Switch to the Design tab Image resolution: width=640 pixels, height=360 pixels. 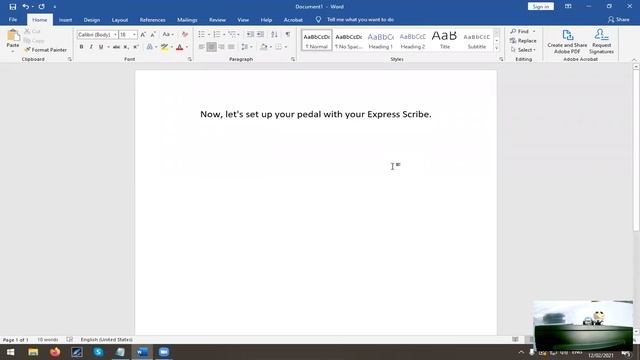[x=92, y=20]
